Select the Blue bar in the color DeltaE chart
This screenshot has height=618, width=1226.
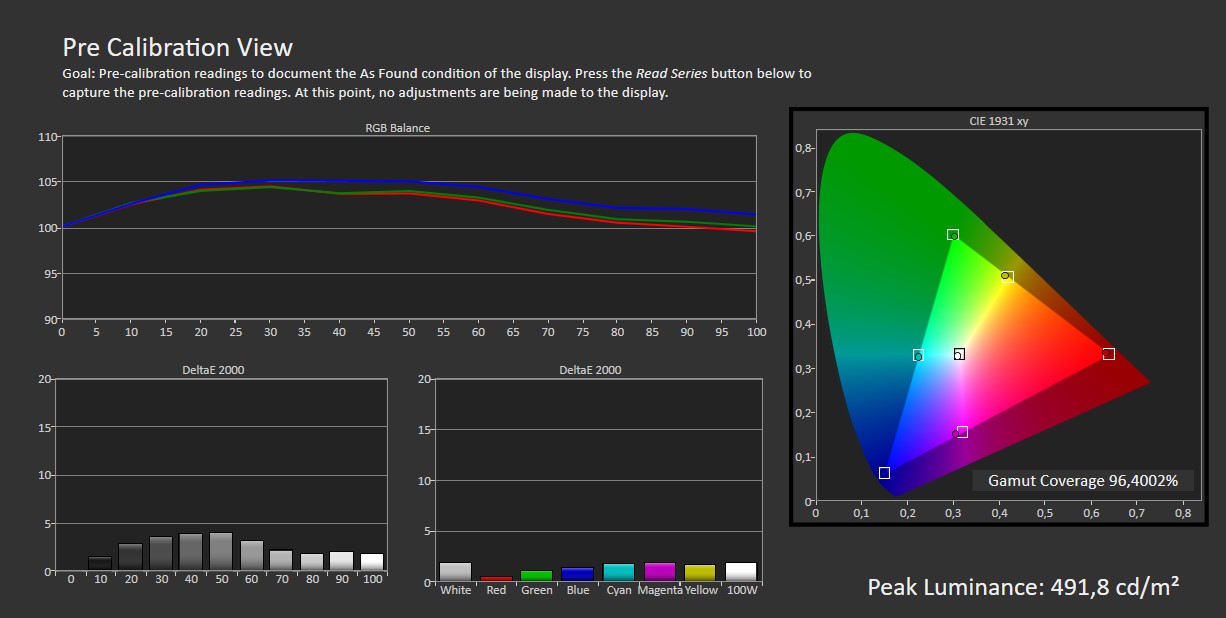coord(577,575)
